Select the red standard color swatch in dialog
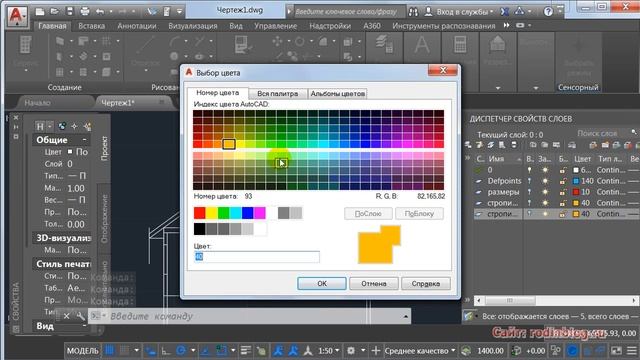 tap(200, 213)
